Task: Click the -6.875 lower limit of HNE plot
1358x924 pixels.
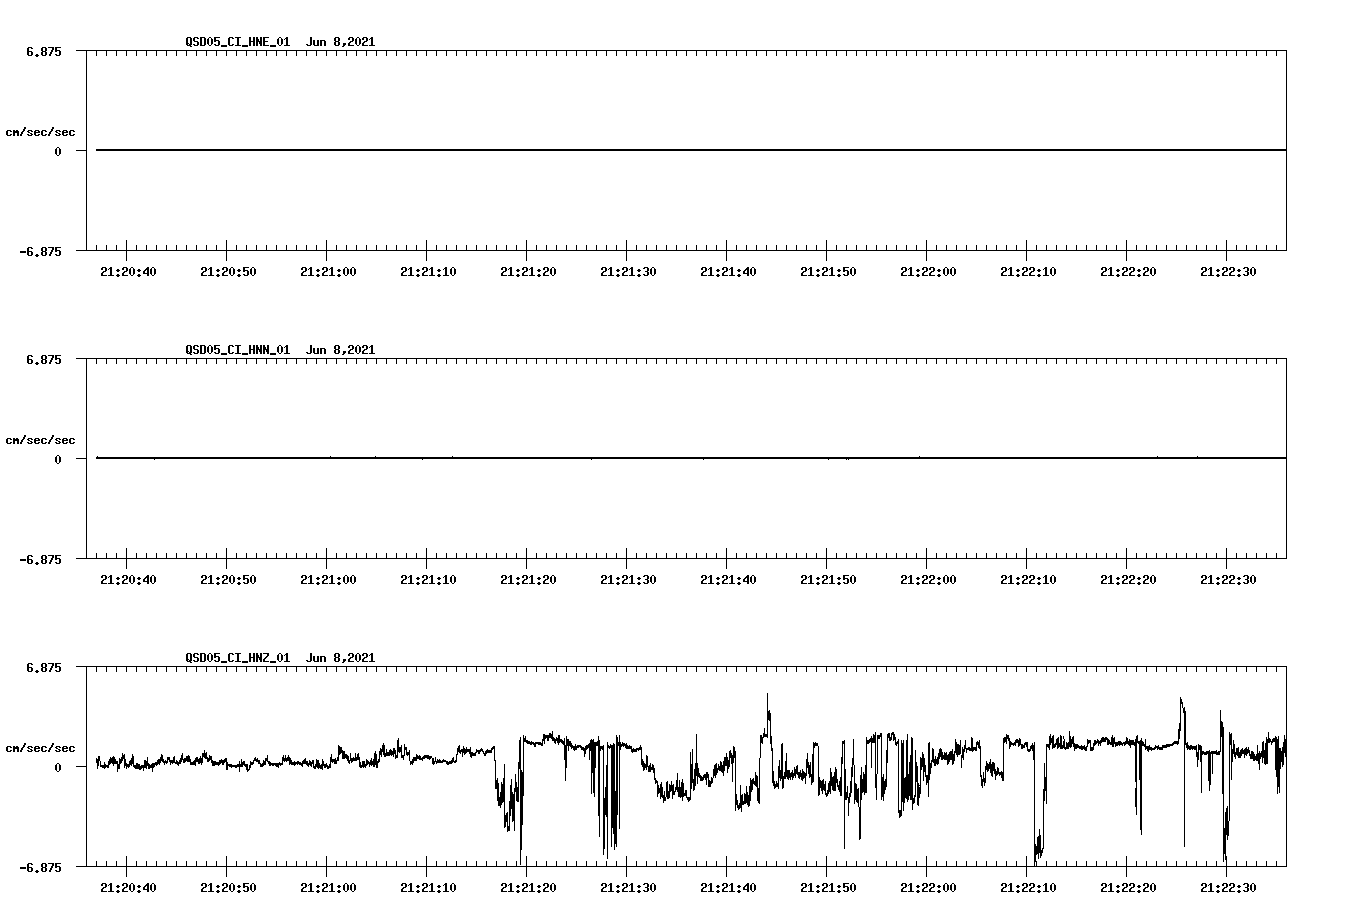Action: [x=40, y=251]
